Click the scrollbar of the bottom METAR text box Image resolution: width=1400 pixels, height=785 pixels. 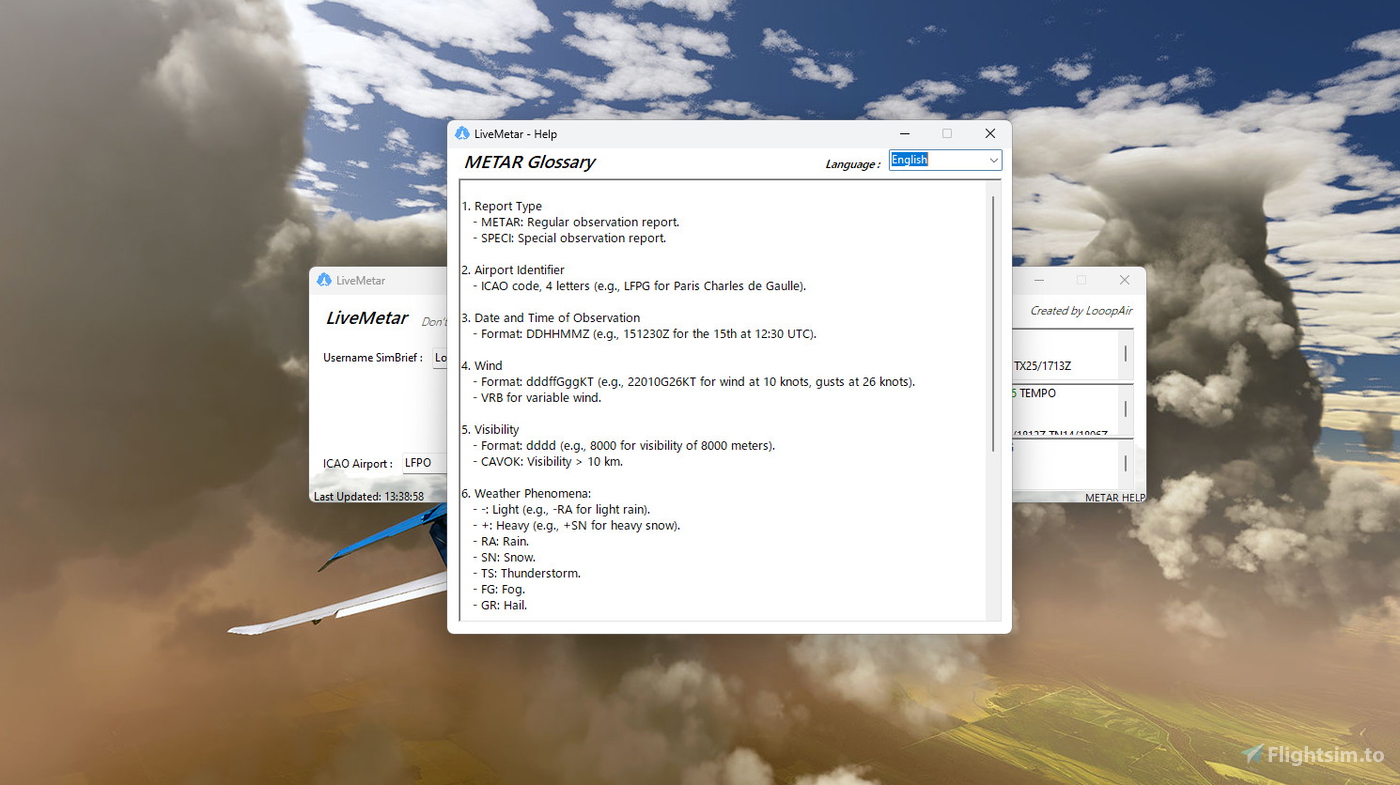coord(1127,465)
